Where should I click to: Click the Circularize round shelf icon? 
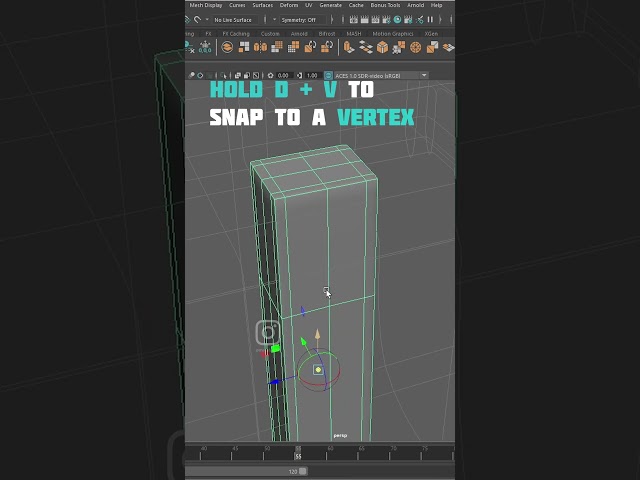[x=416, y=47]
